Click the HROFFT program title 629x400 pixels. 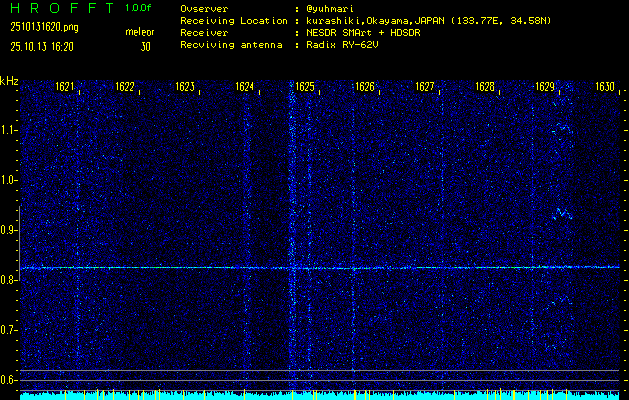click(x=63, y=8)
